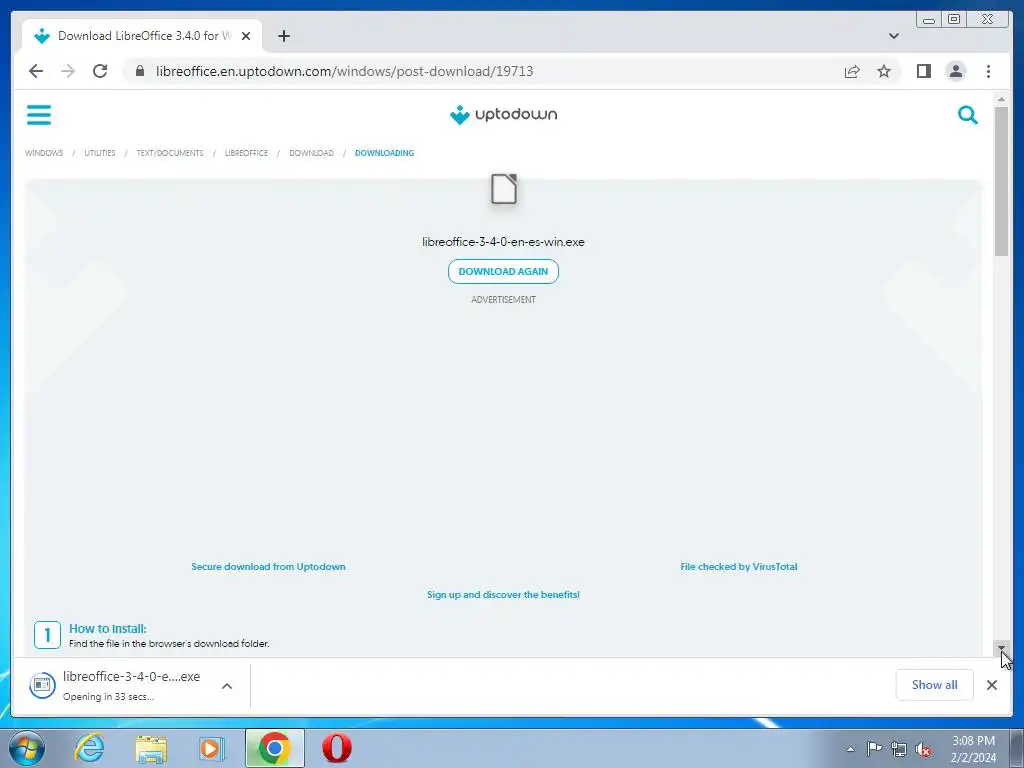Close the Download LibreOffice tab
This screenshot has height=768, width=1024.
[x=246, y=36]
